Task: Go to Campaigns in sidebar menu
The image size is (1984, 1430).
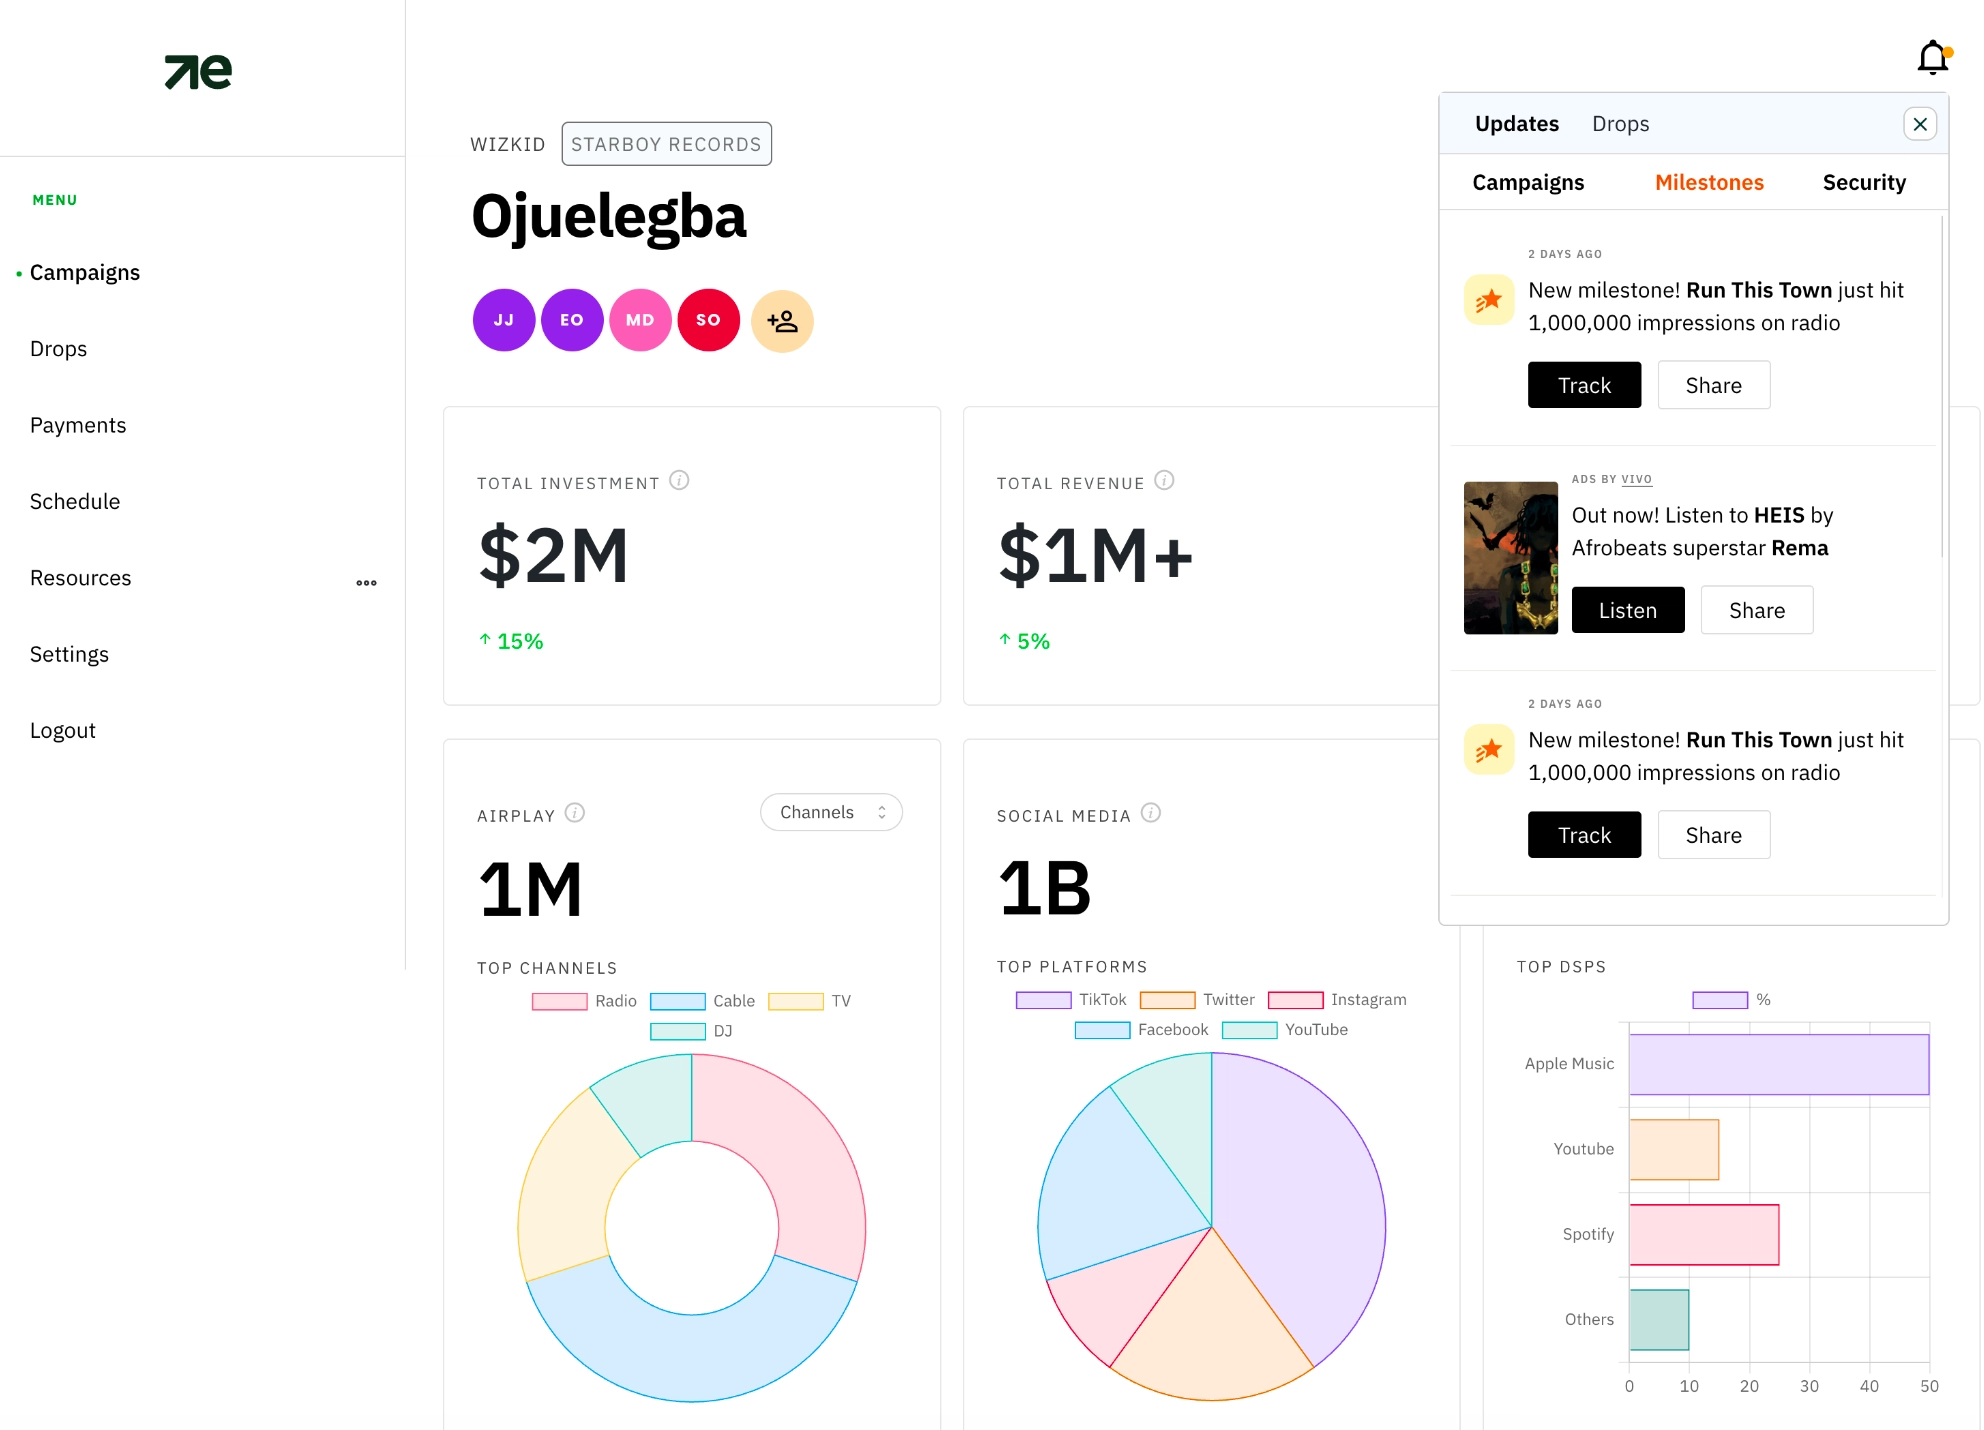Action: (x=85, y=273)
